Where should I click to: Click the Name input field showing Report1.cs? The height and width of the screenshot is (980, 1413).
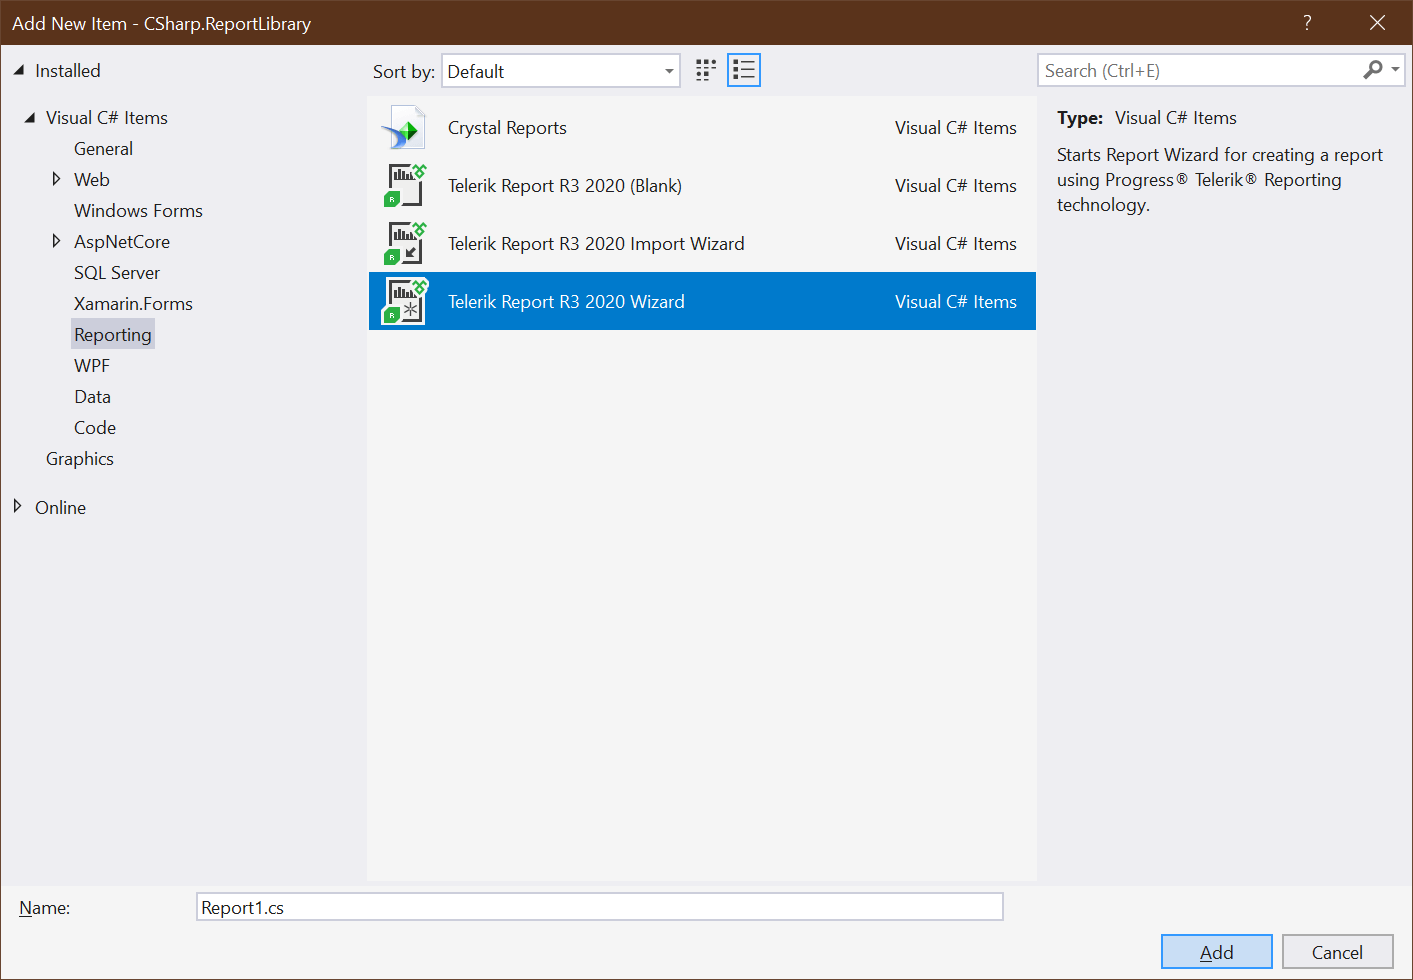coord(600,907)
